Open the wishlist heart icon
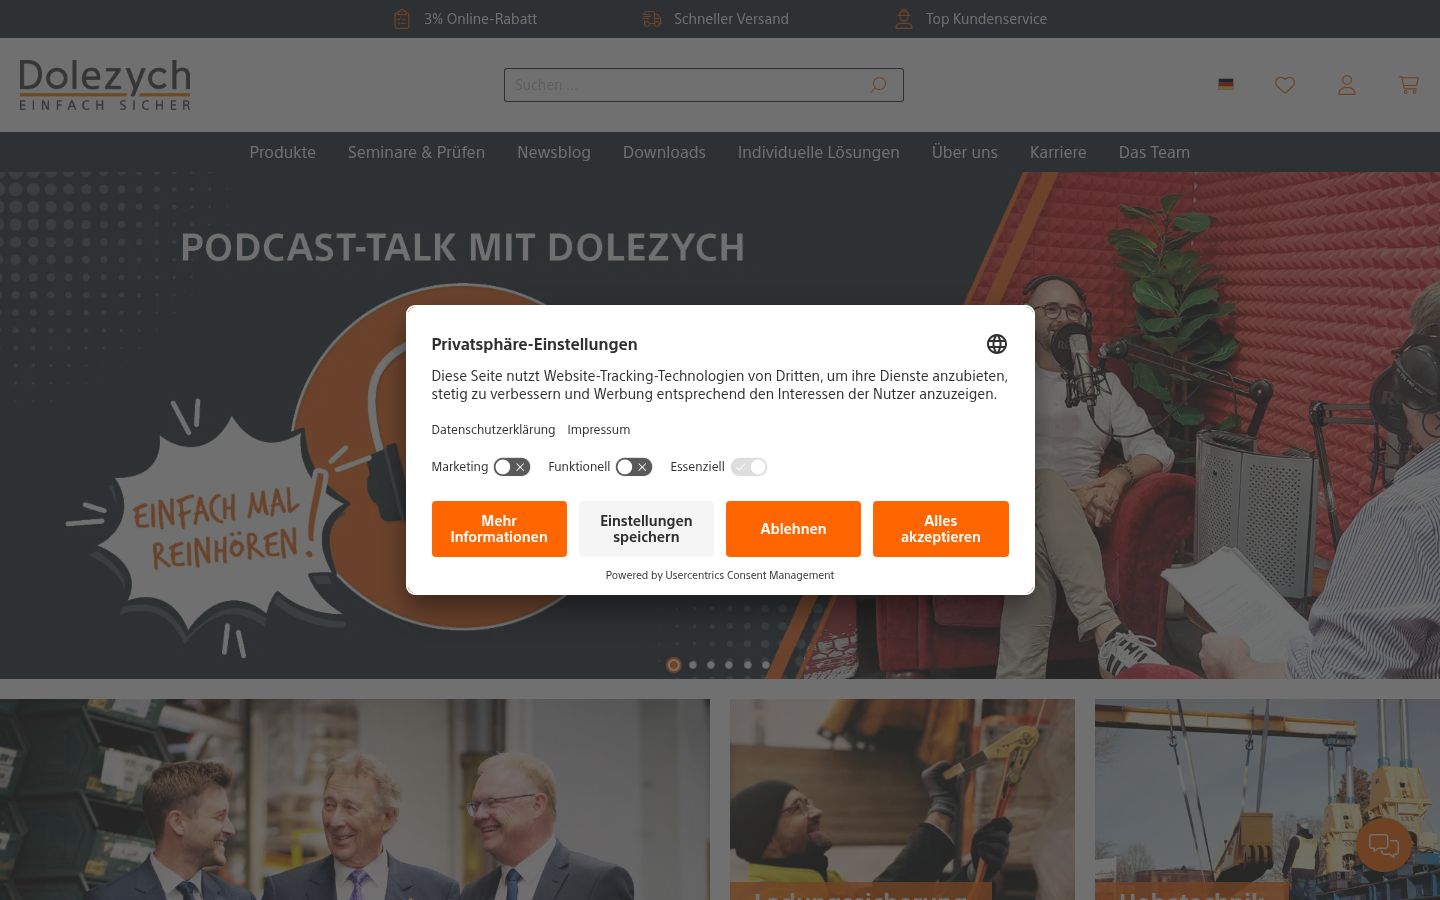This screenshot has height=900, width=1440. point(1285,85)
